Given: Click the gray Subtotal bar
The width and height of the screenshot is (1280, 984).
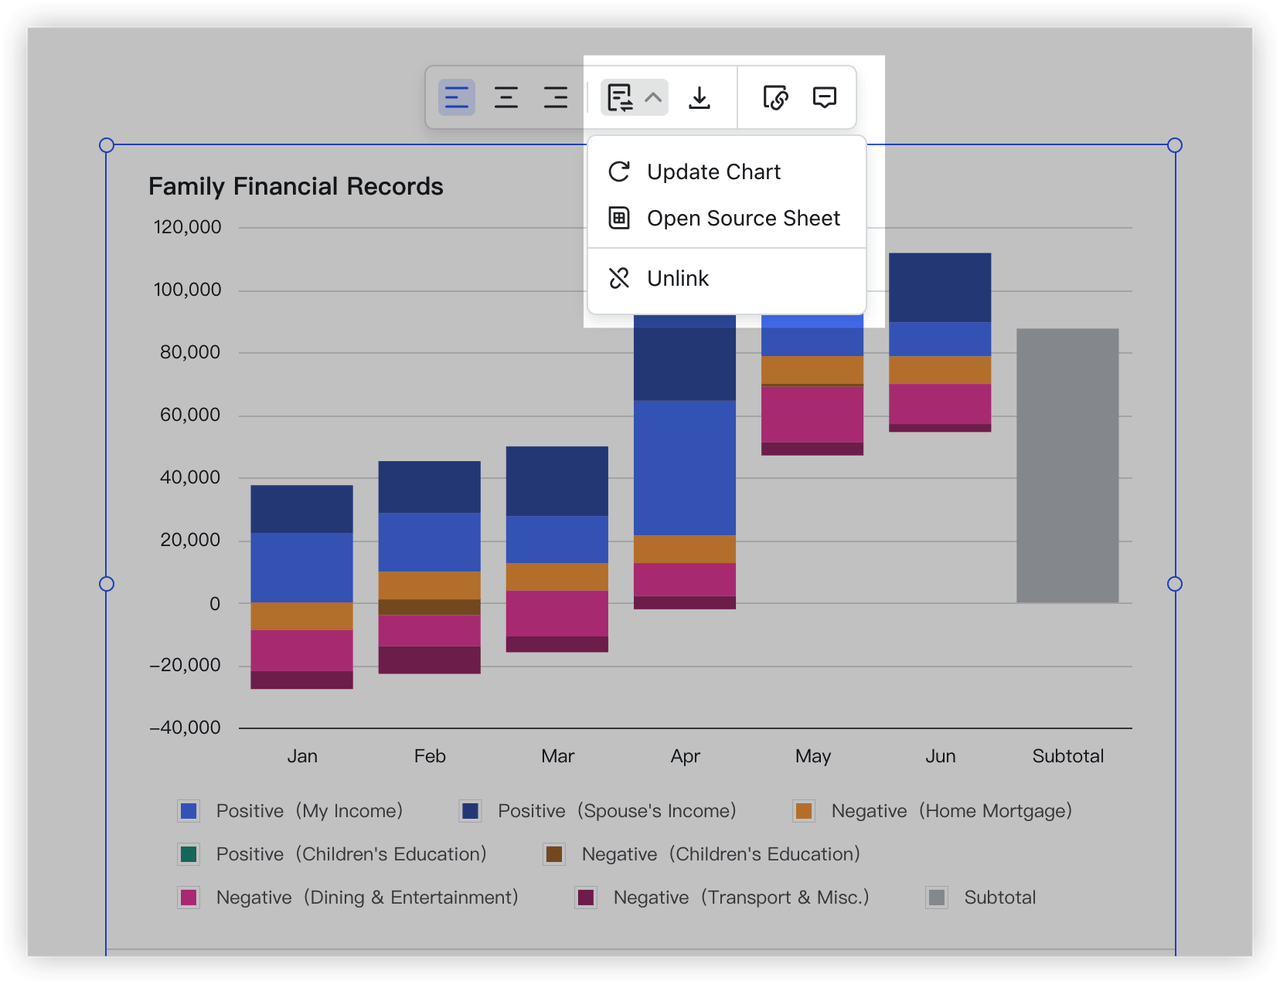Looking at the screenshot, I should 1067,464.
